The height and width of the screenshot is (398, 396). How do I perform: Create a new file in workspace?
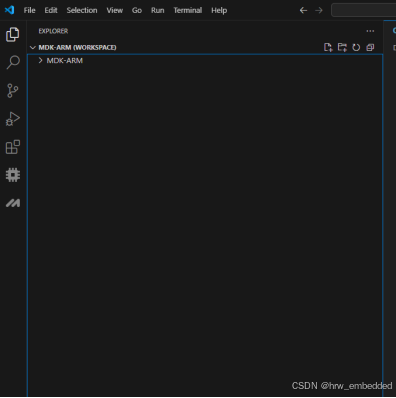click(328, 47)
